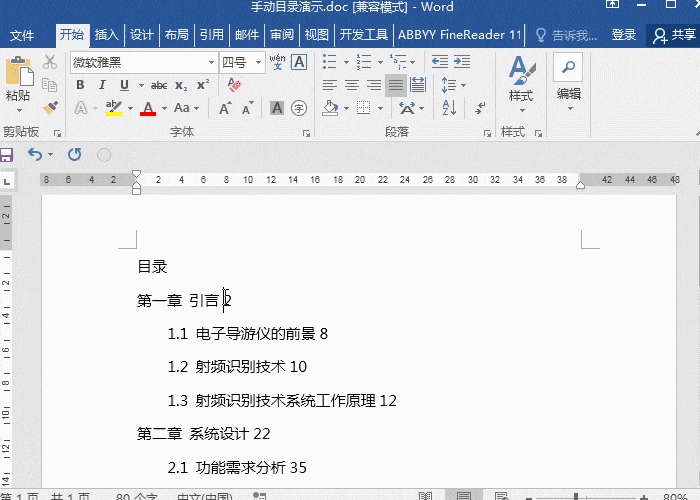Toggle Show/Hide paragraph marks
This screenshot has height=500, width=700.
[x=481, y=108]
